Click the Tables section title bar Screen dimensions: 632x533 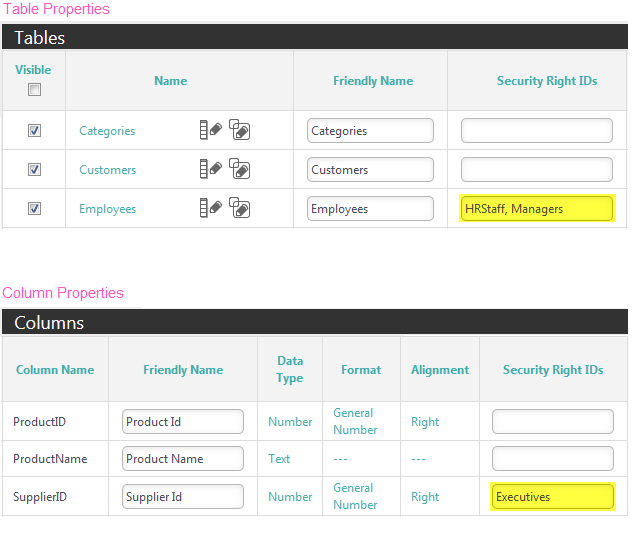click(x=315, y=37)
